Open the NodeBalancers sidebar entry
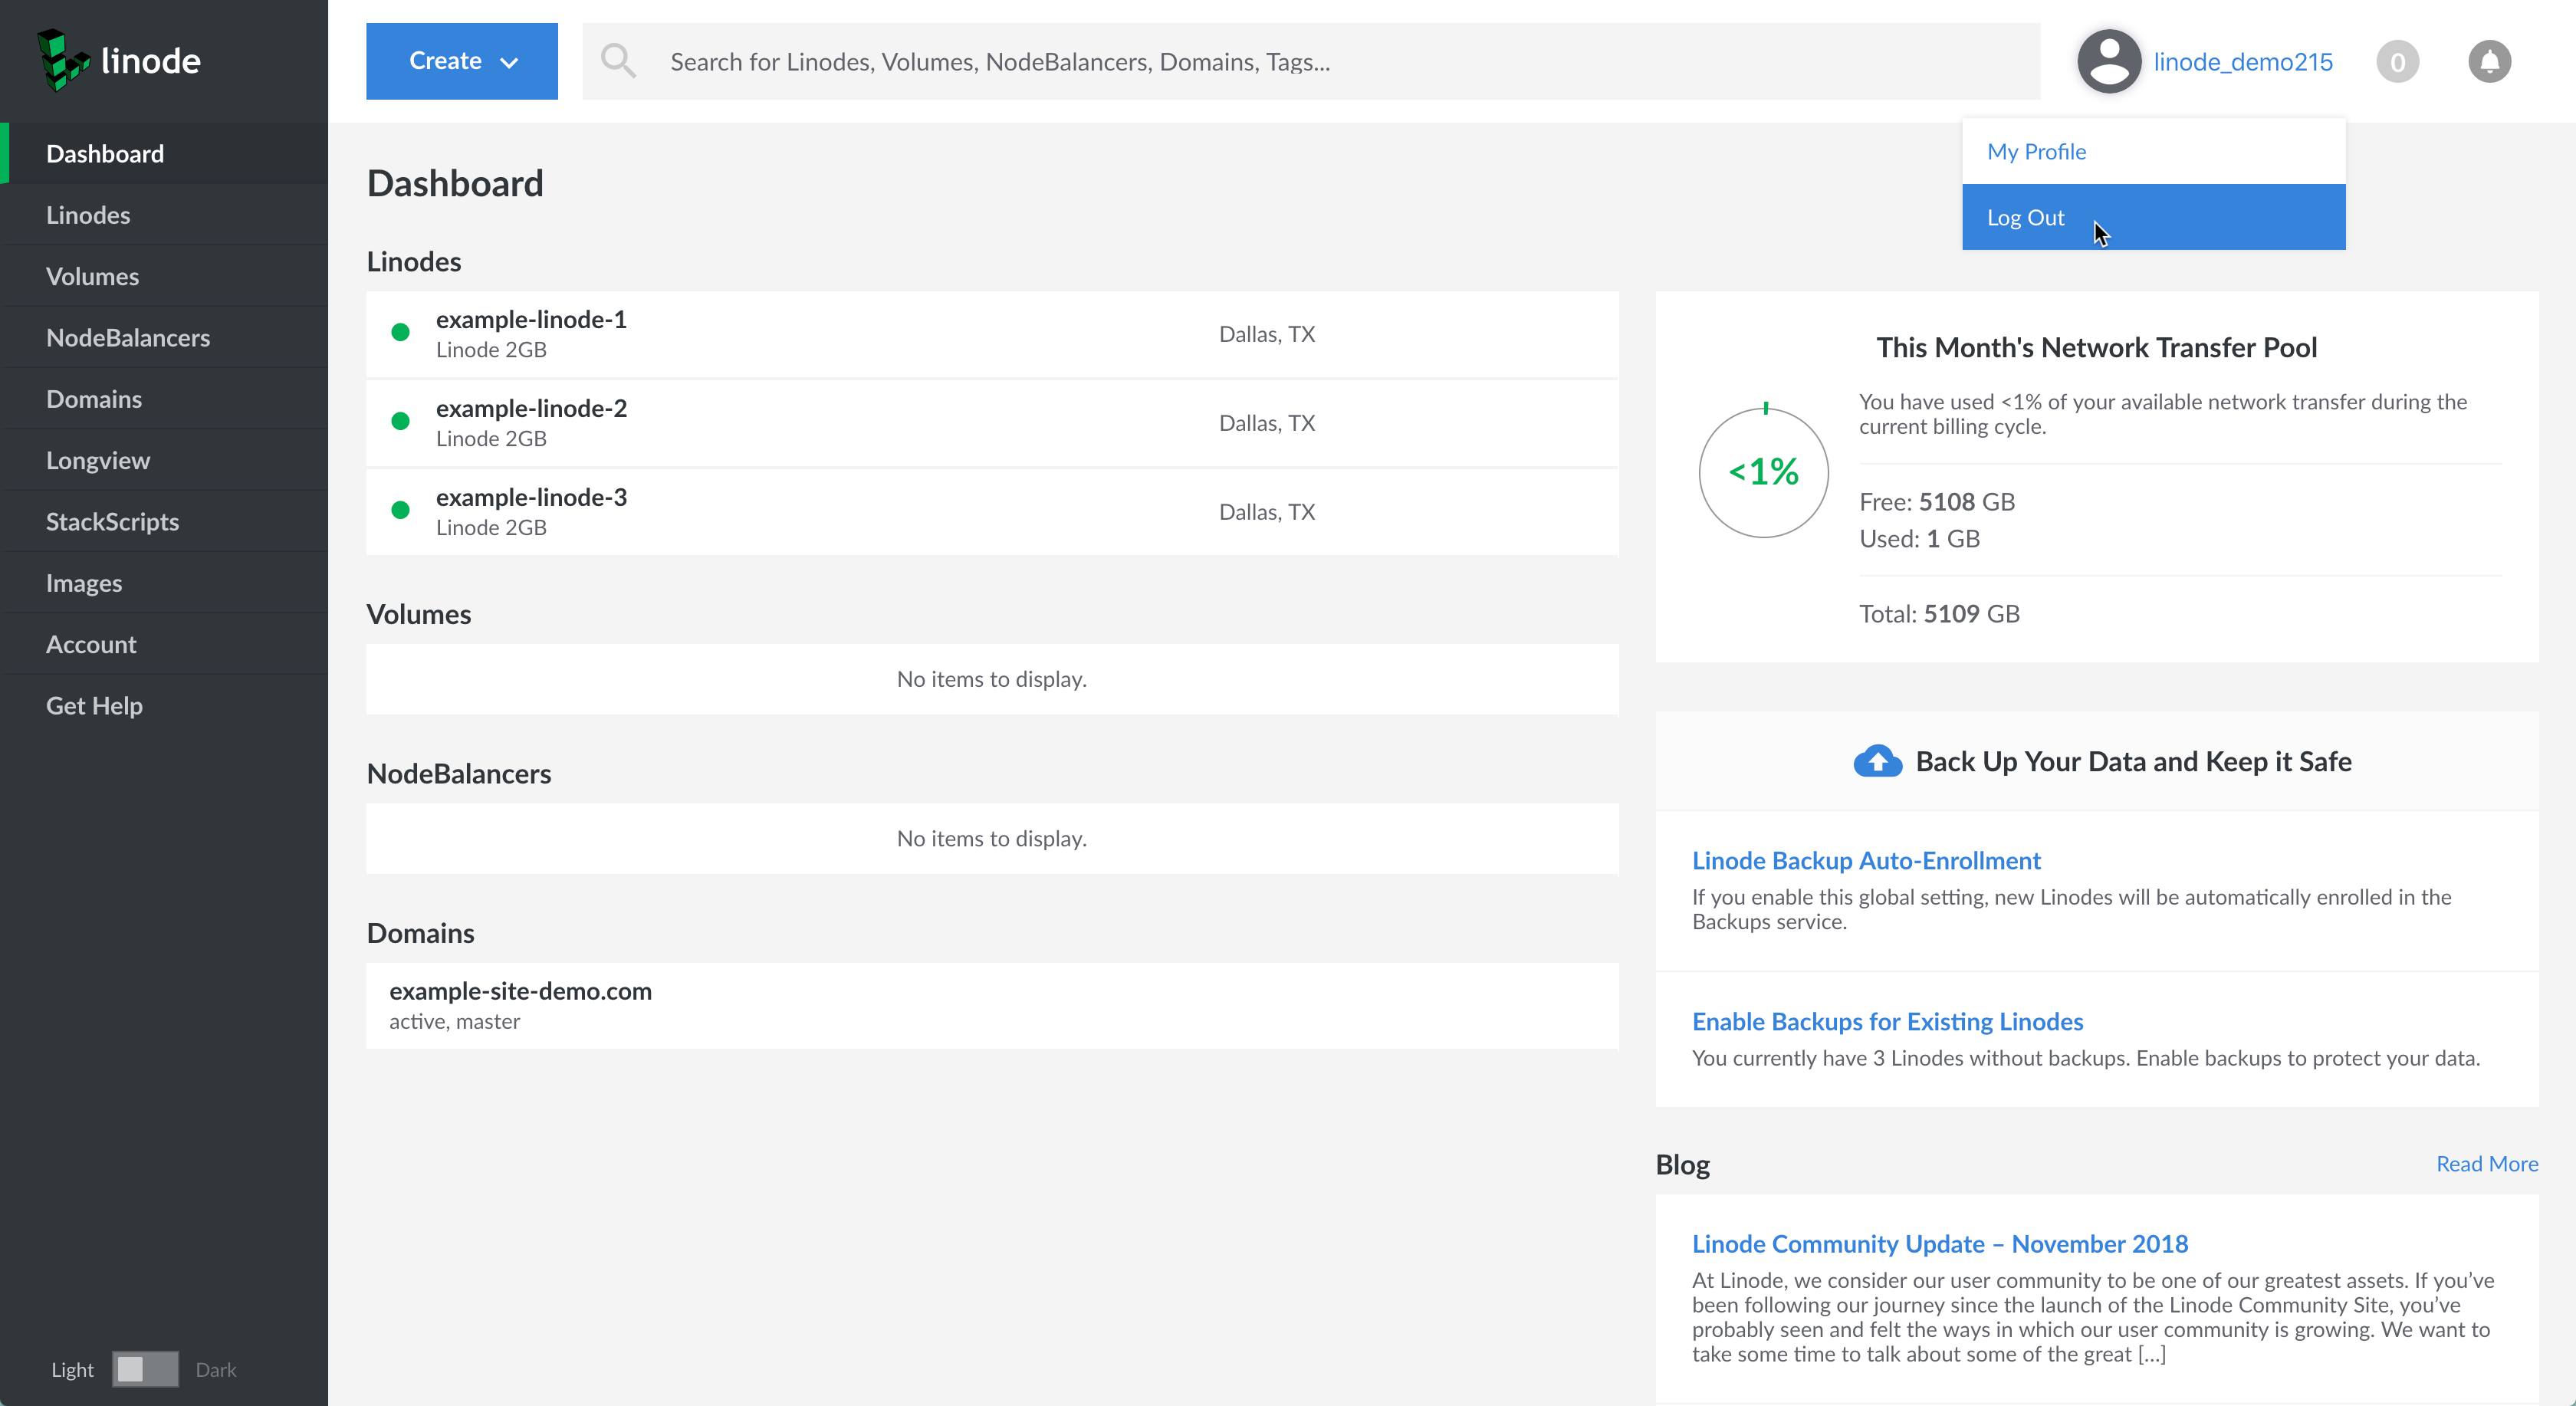The width and height of the screenshot is (2576, 1406). tap(128, 337)
